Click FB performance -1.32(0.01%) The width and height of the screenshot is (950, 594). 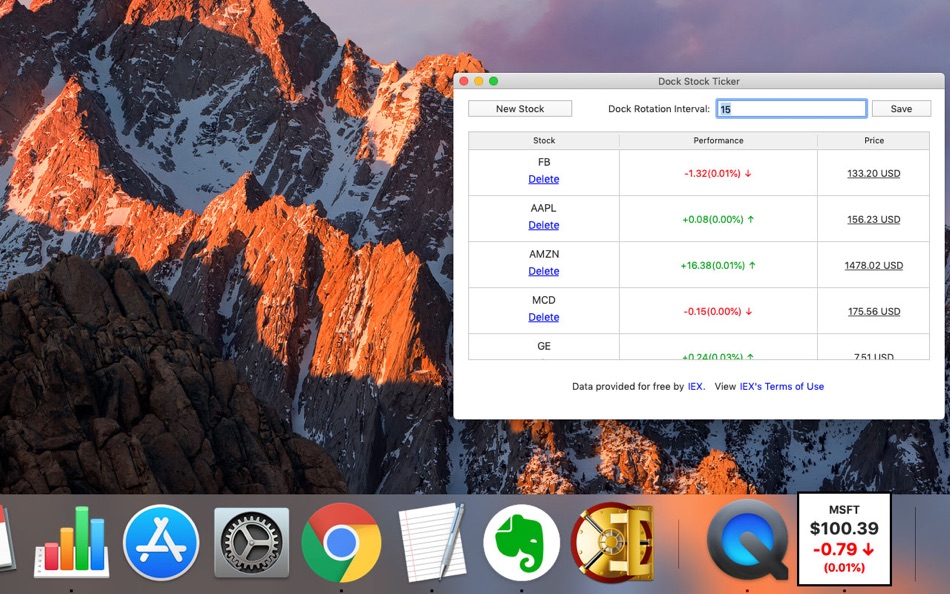(x=718, y=173)
